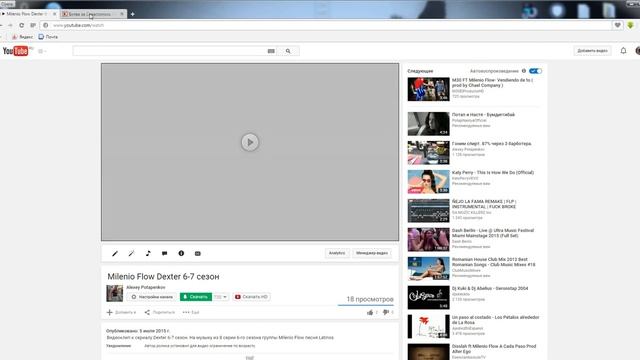Click the thumbs up like icon

click(370, 312)
